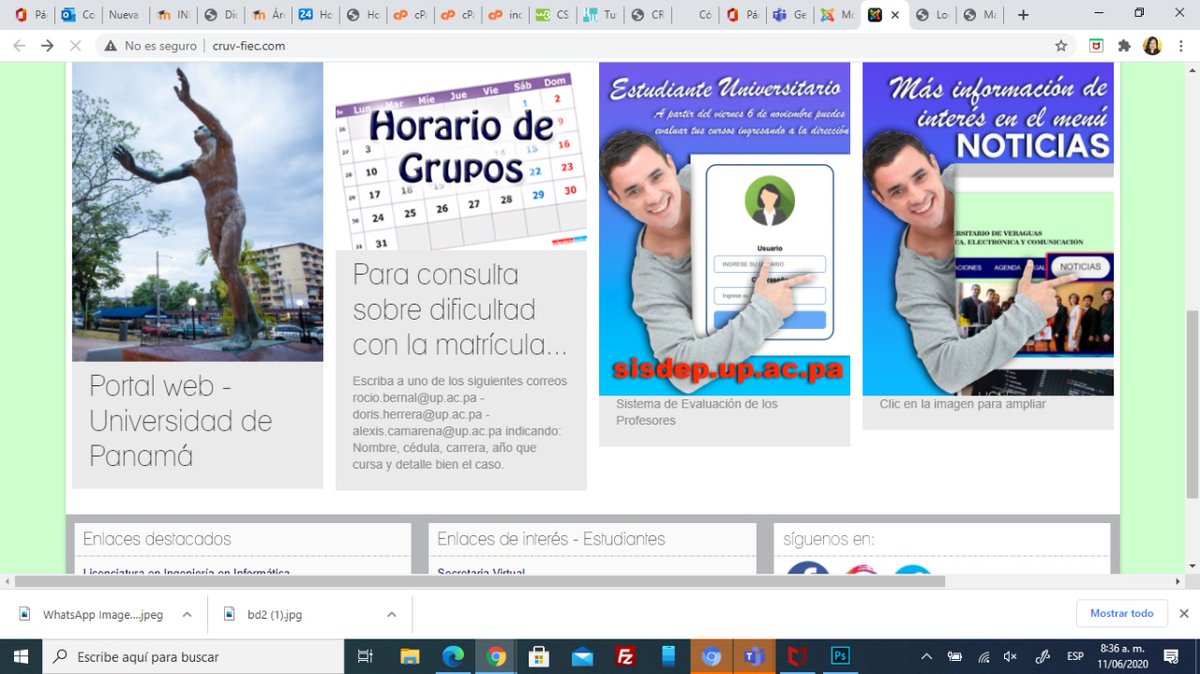
Task: Switch to the Outlook mail tab
Action: point(76,14)
